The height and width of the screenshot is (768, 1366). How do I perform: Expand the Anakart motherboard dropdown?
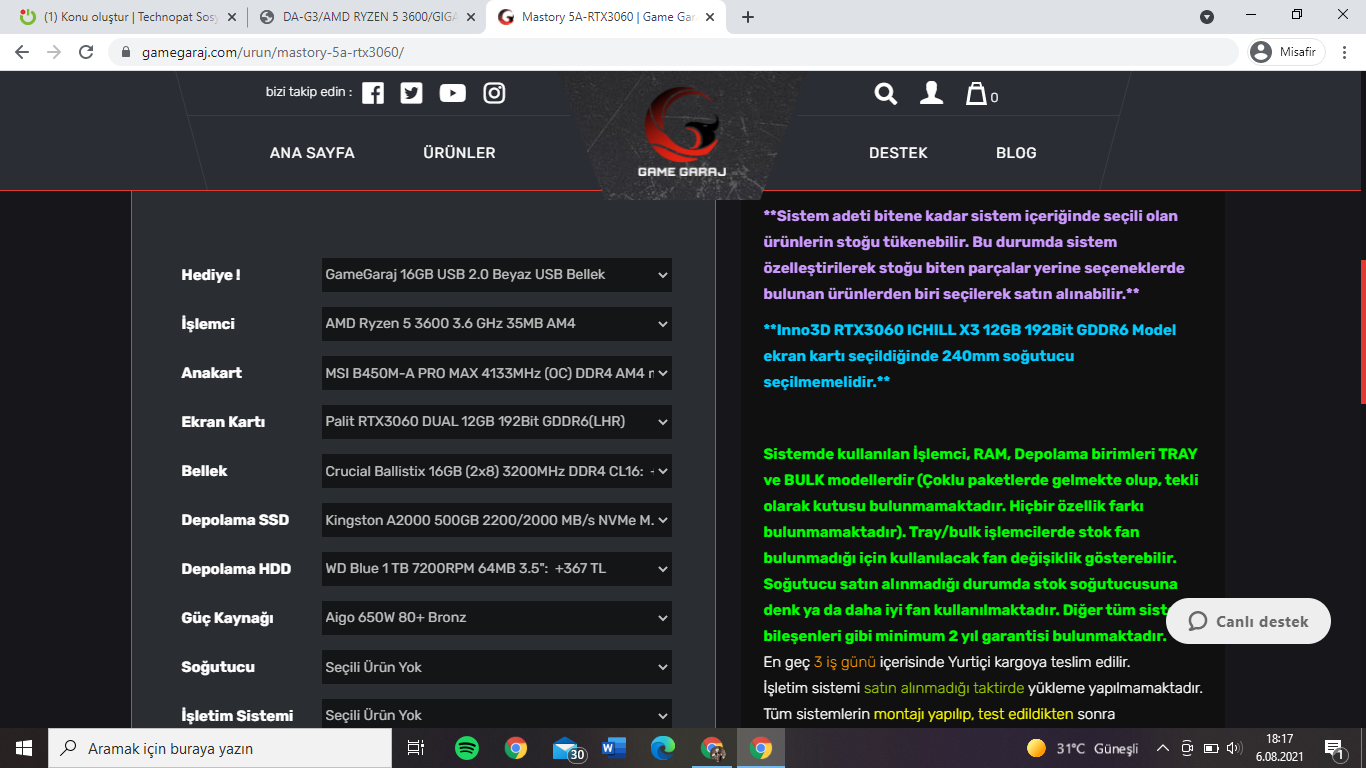click(x=496, y=373)
